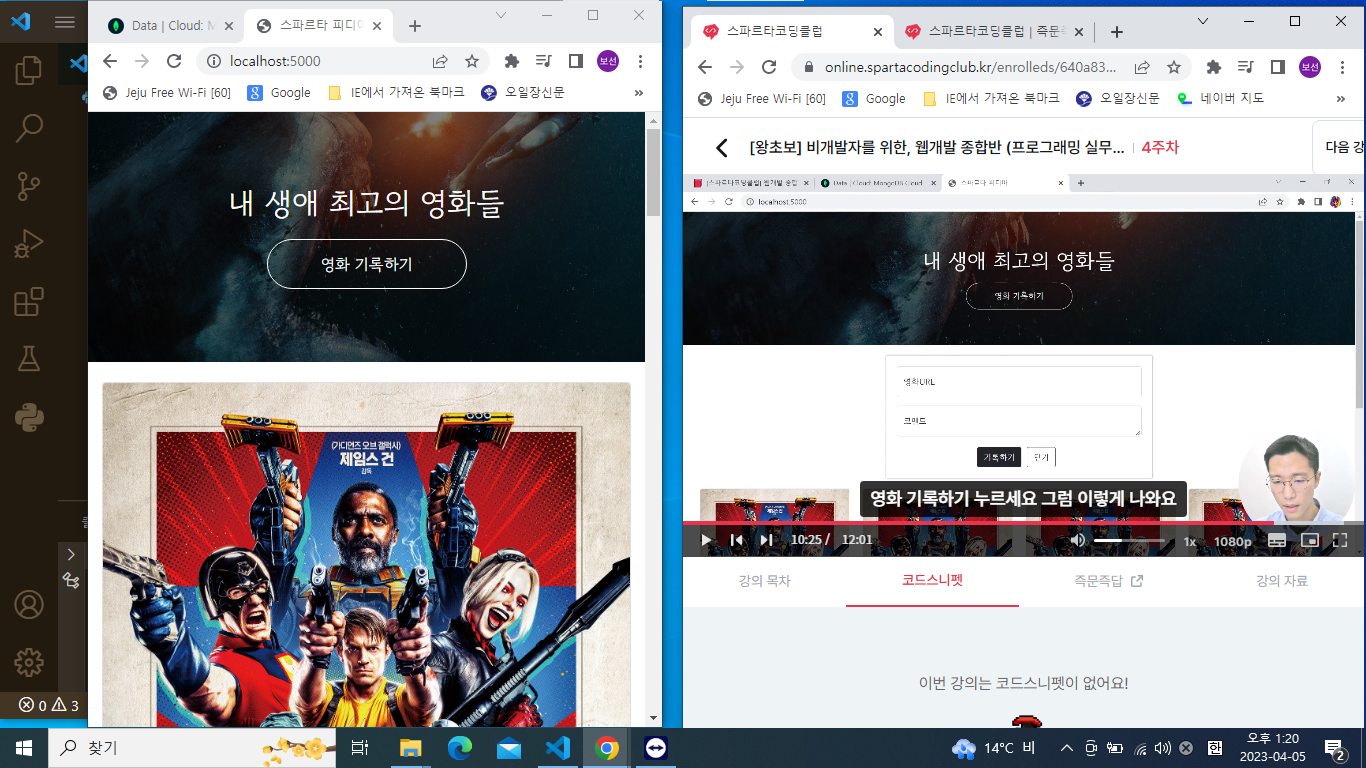The width and height of the screenshot is (1366, 768).
Task: Open 코드스니펫 tab
Action: (x=932, y=580)
